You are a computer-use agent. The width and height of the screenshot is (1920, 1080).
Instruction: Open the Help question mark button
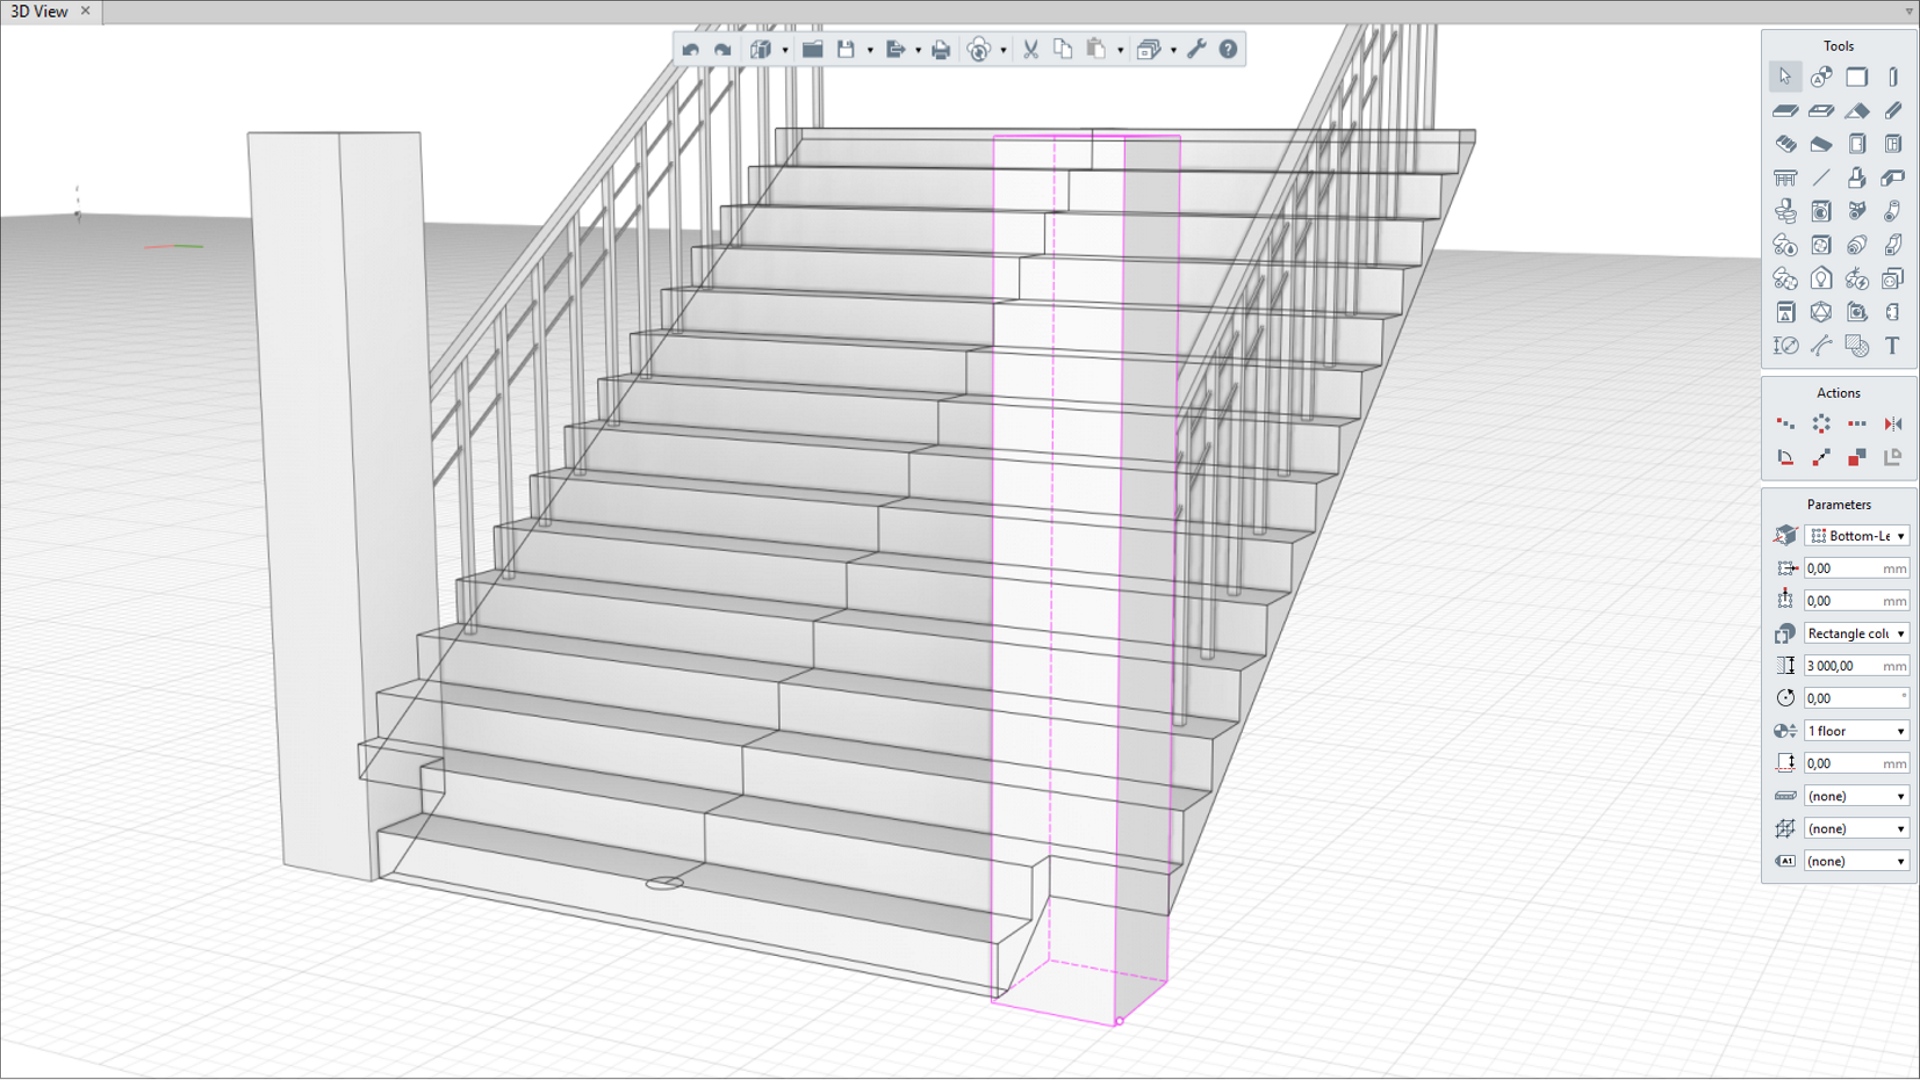1228,50
